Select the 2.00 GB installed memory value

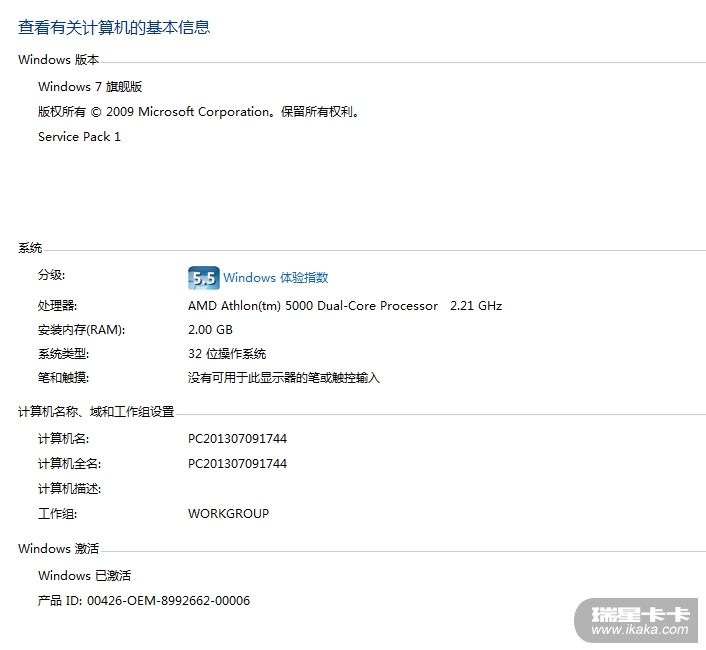(210, 330)
